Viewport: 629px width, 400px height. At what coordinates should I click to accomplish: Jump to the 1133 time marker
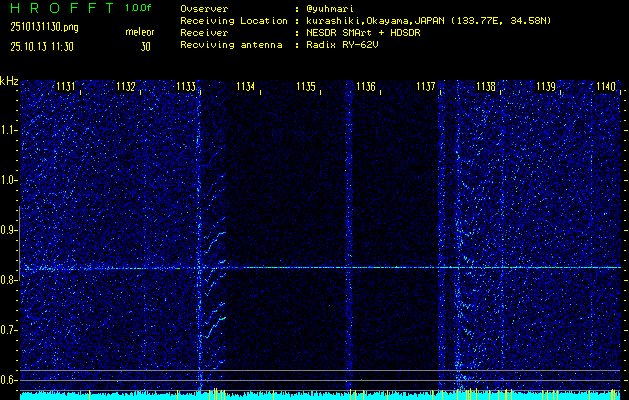[185, 87]
